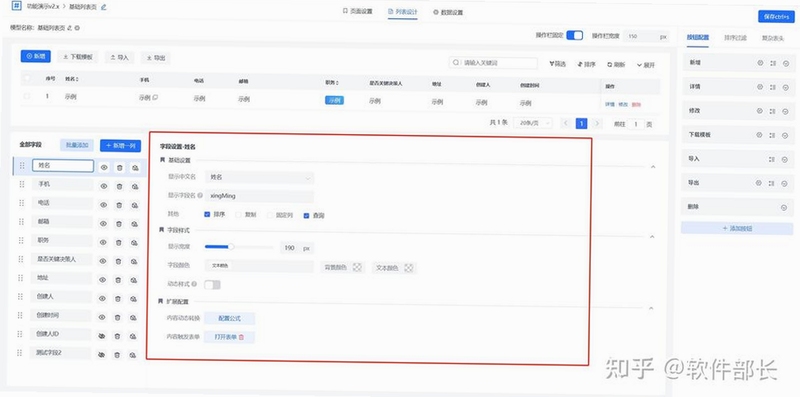
Task: Click the 保存 ctrl+s button
Action: tap(777, 16)
